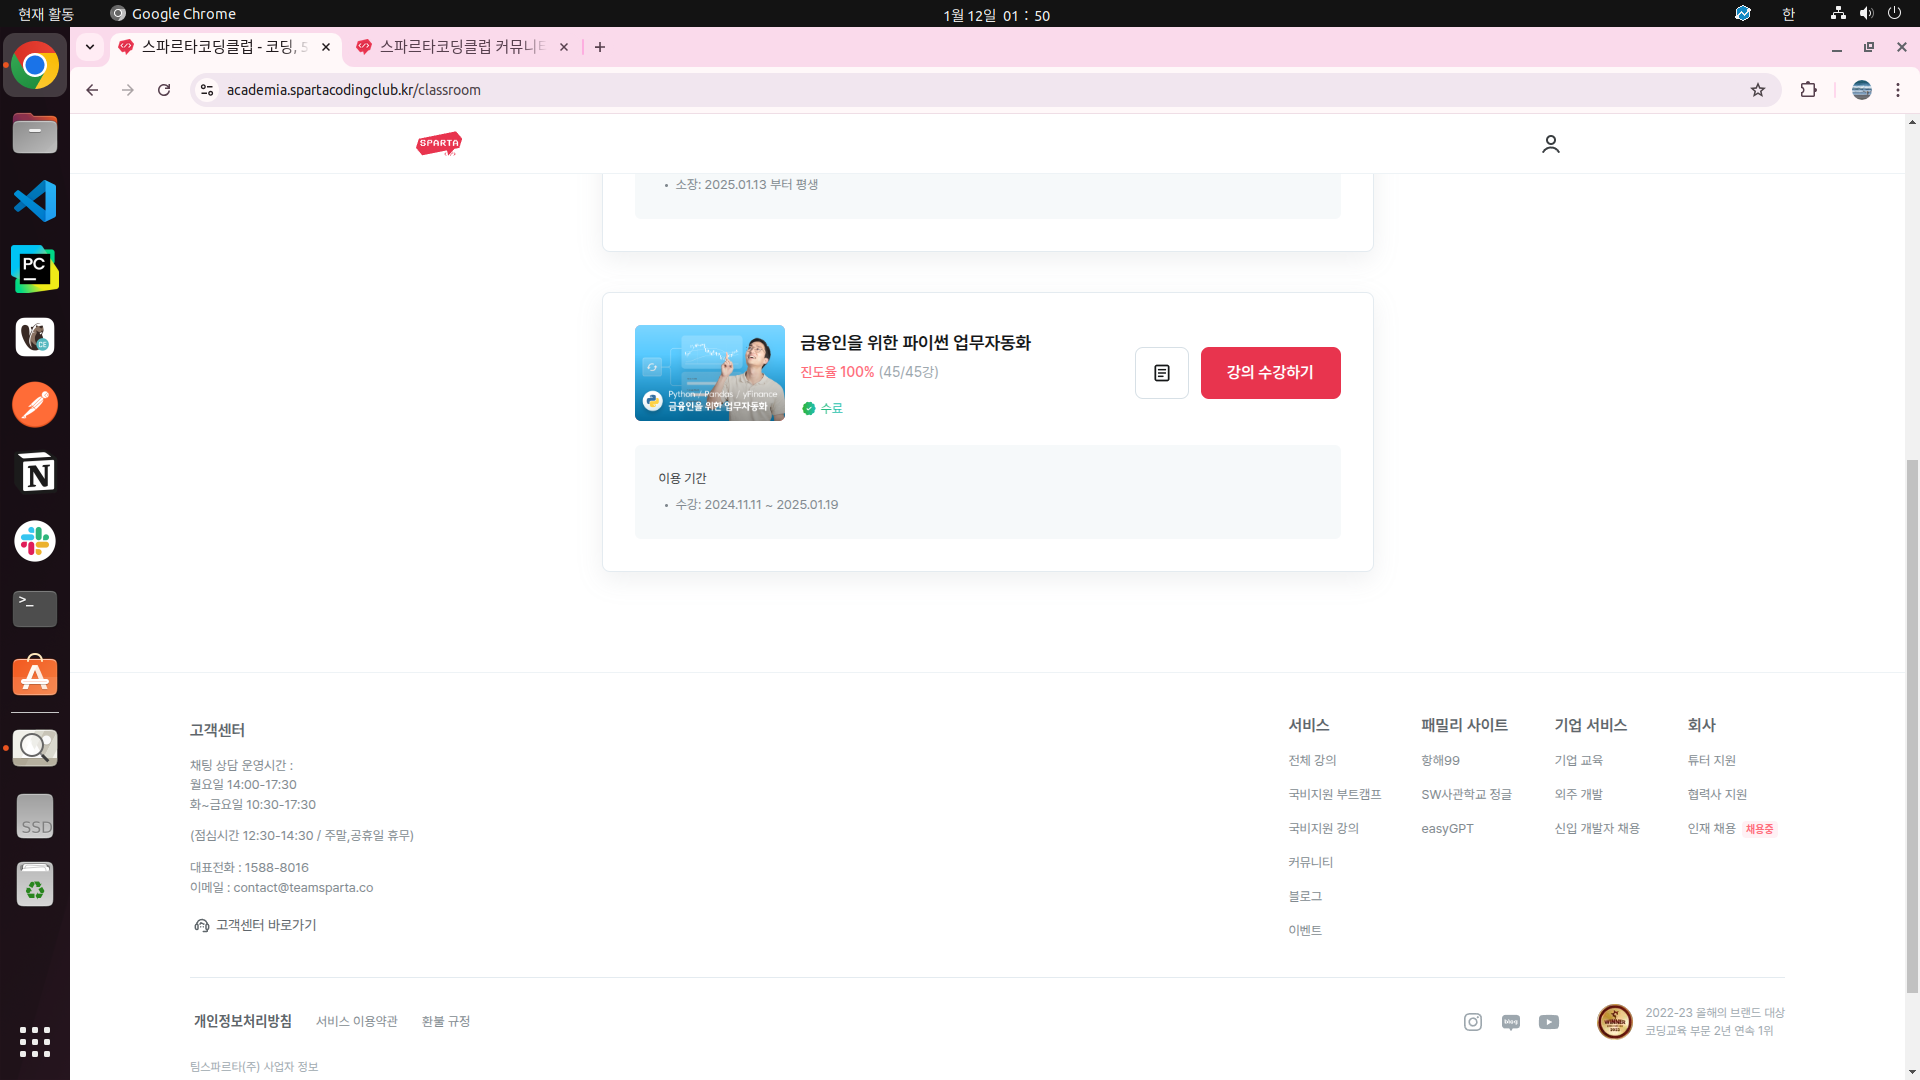The height and width of the screenshot is (1080, 1920).
Task: Launch Terminal from the dock
Action: (x=35, y=609)
